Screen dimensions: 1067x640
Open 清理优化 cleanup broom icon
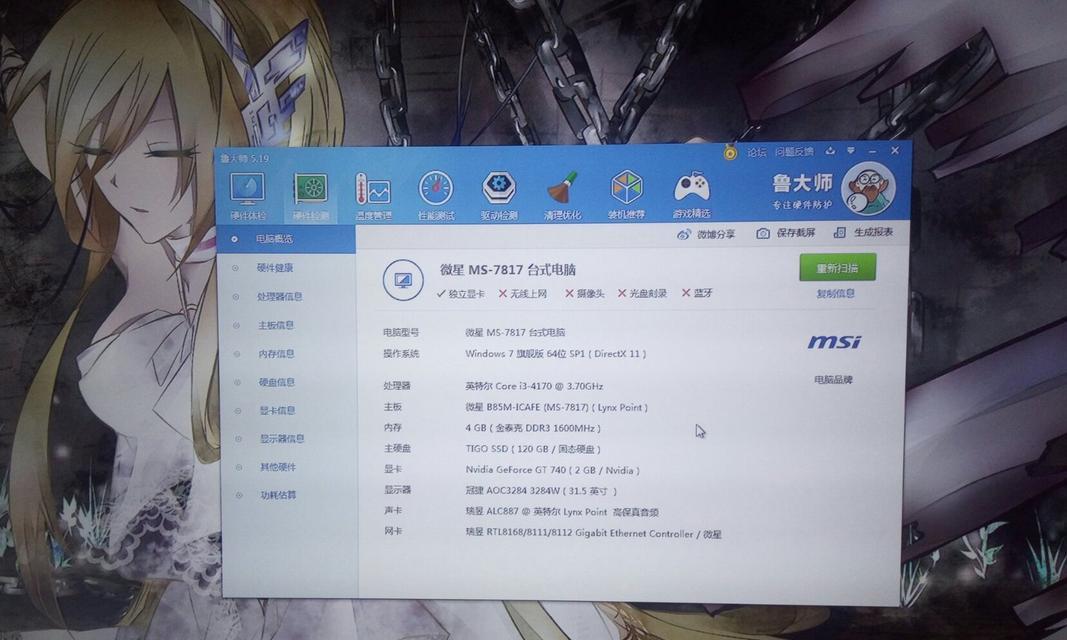coord(562,195)
